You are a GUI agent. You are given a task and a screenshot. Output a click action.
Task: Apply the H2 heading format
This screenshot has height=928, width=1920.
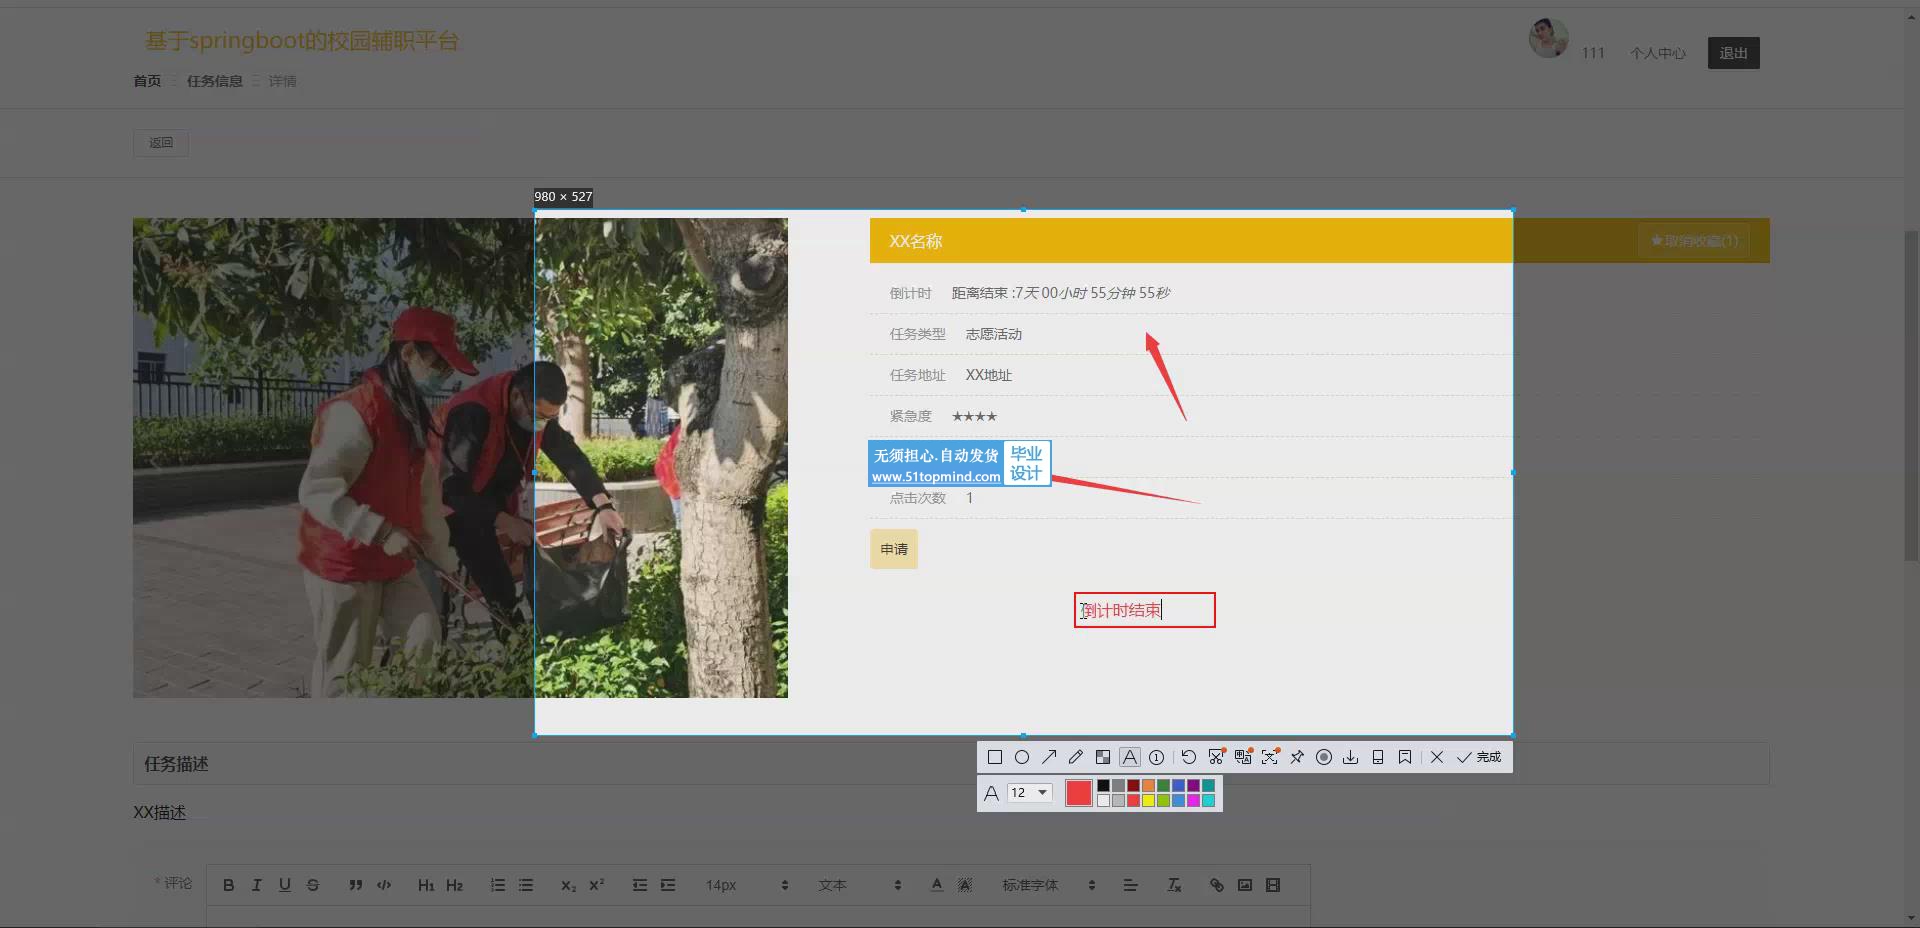pyautogui.click(x=454, y=885)
